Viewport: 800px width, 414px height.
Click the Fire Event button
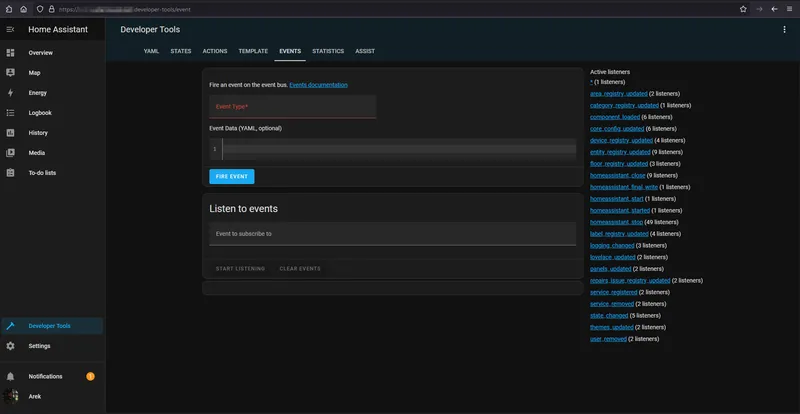pyautogui.click(x=232, y=176)
